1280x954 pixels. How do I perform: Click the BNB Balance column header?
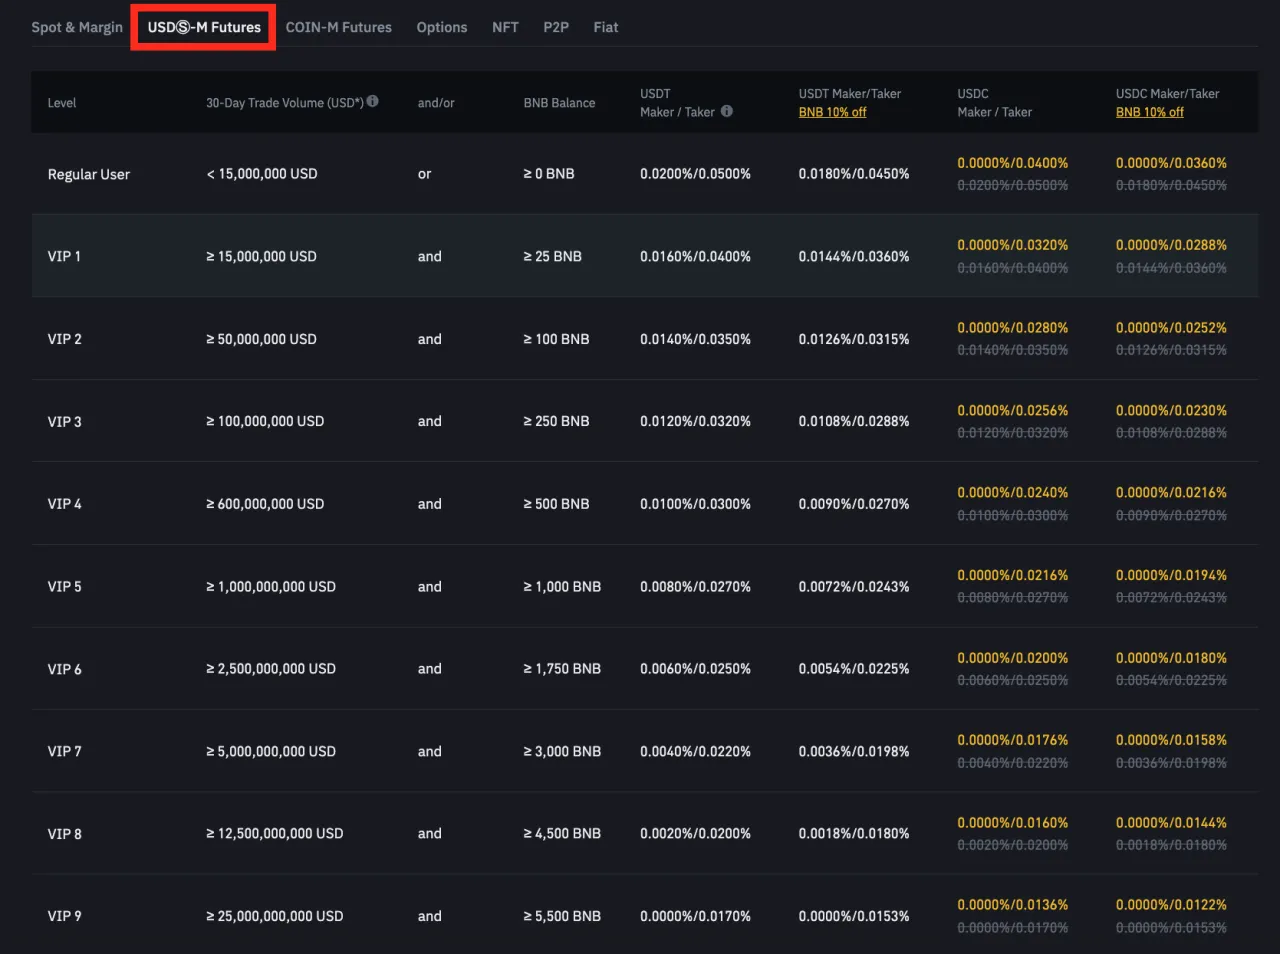pyautogui.click(x=559, y=103)
